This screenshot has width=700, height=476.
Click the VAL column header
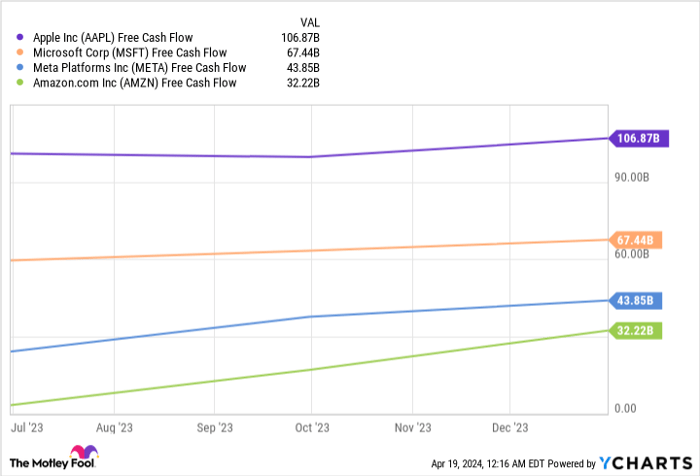click(310, 22)
